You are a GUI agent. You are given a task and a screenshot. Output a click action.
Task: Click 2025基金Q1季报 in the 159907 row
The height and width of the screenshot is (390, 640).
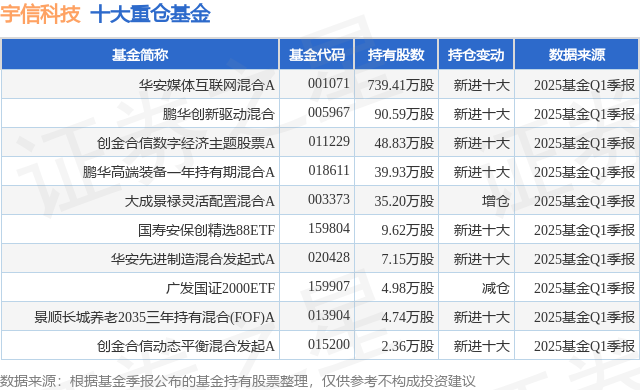click(584, 288)
